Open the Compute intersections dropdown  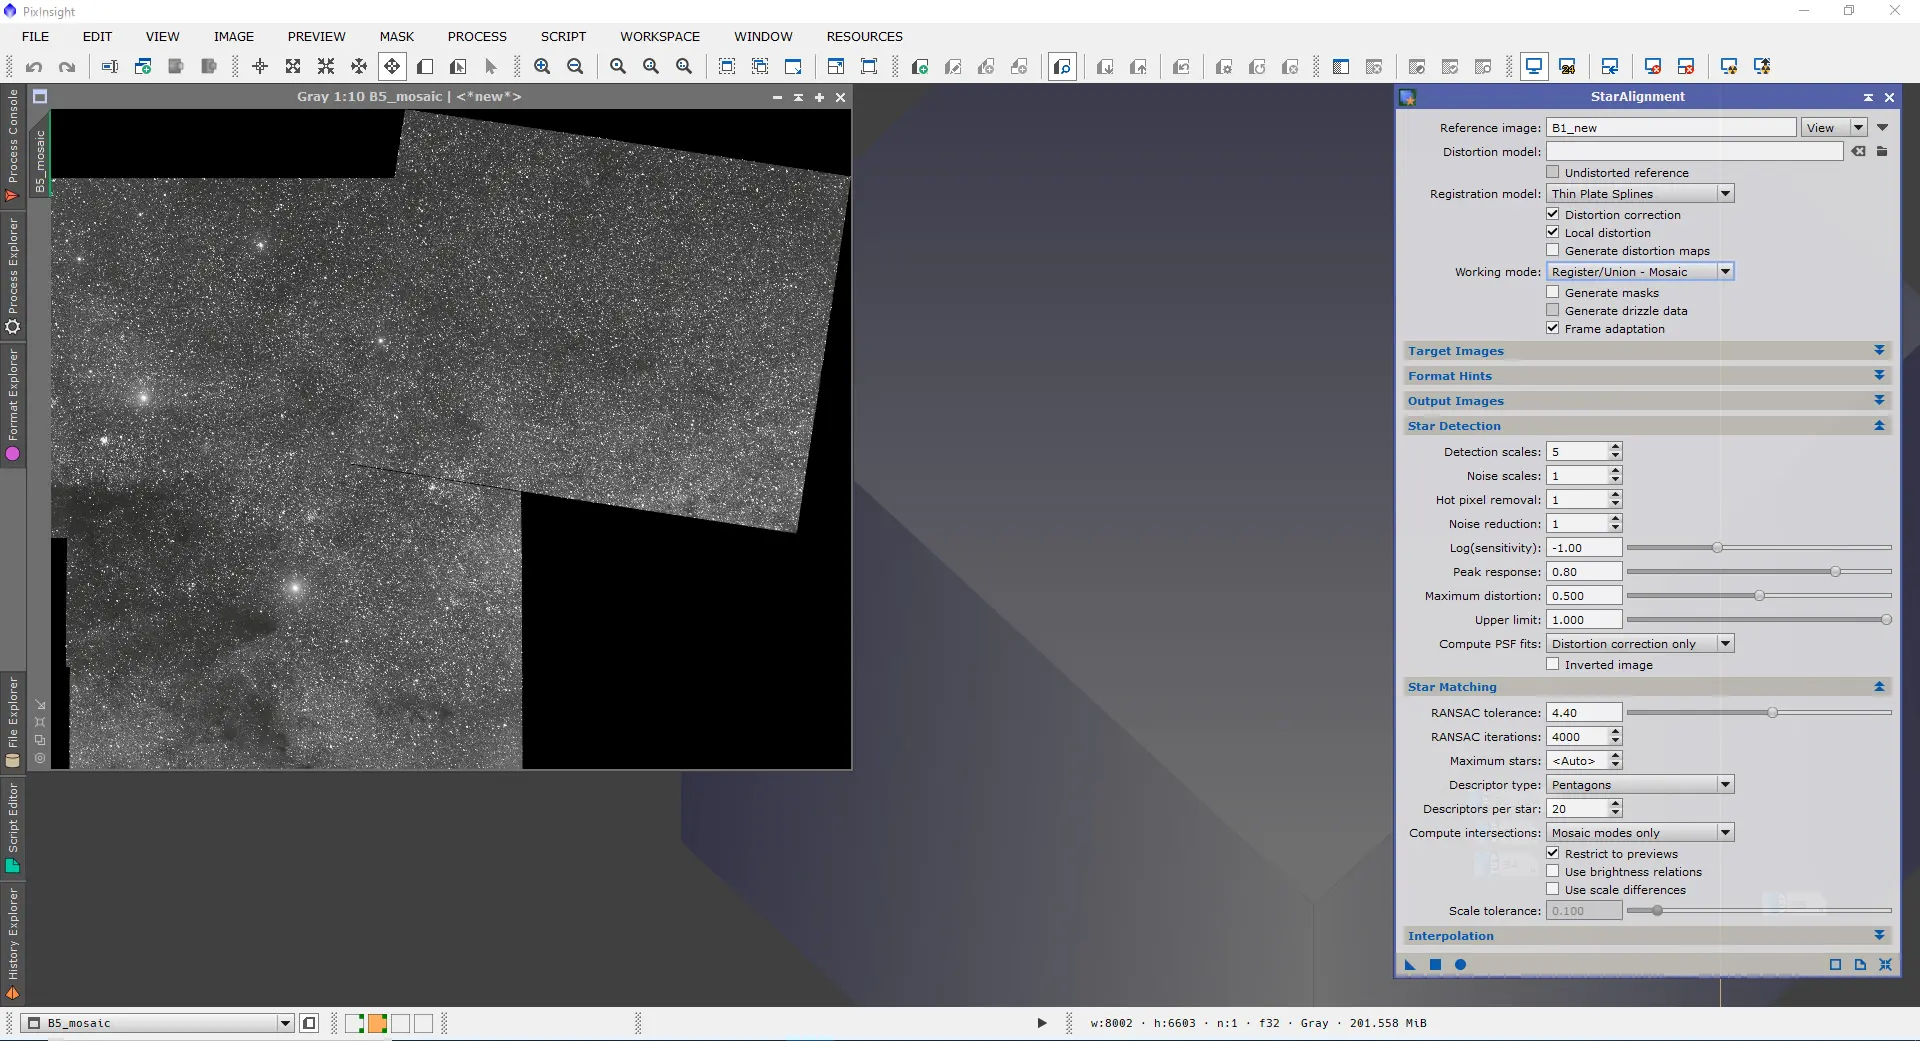(x=1640, y=833)
